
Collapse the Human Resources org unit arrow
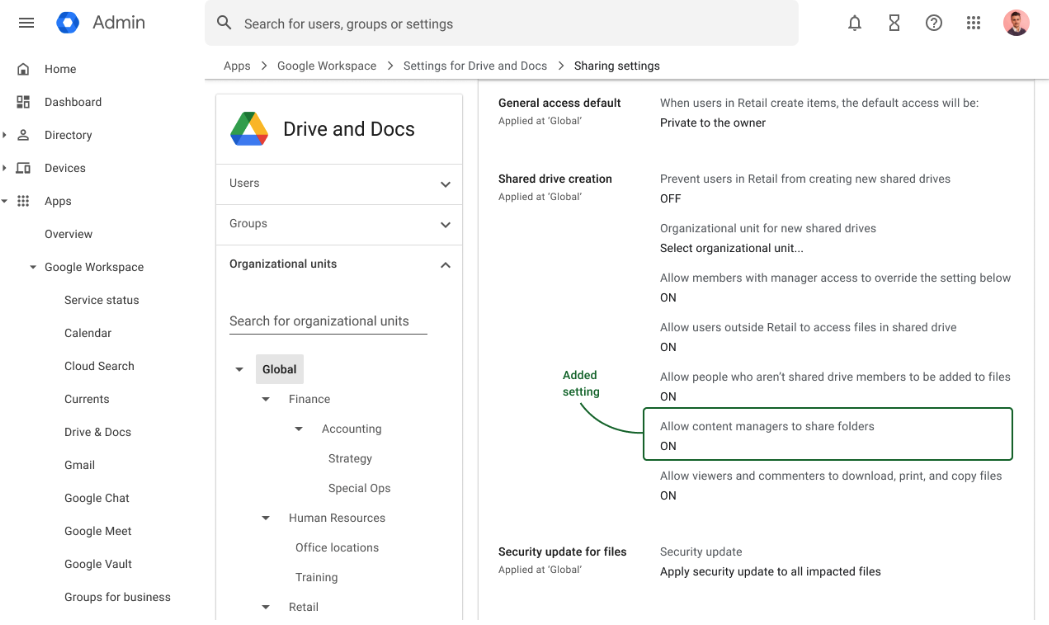(x=266, y=518)
